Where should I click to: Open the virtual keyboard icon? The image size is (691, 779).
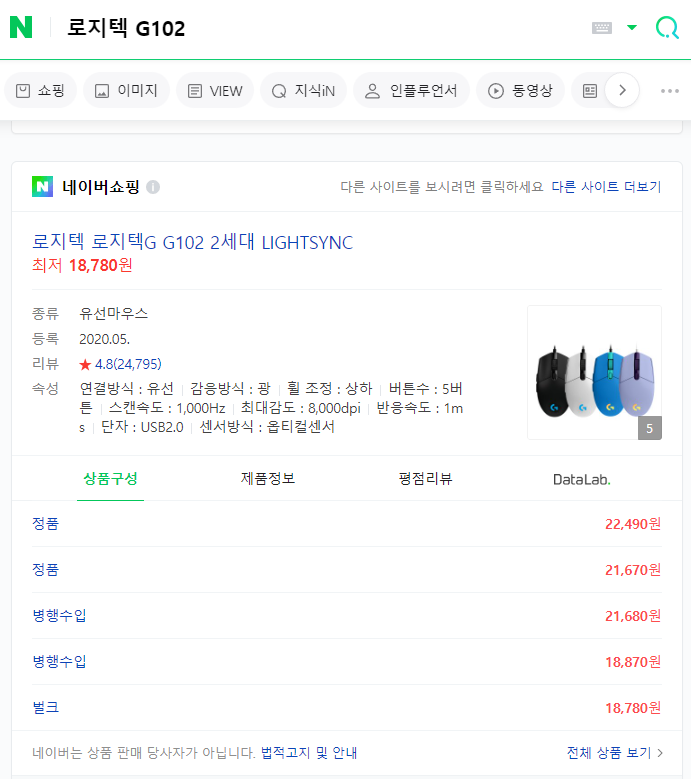(x=602, y=28)
